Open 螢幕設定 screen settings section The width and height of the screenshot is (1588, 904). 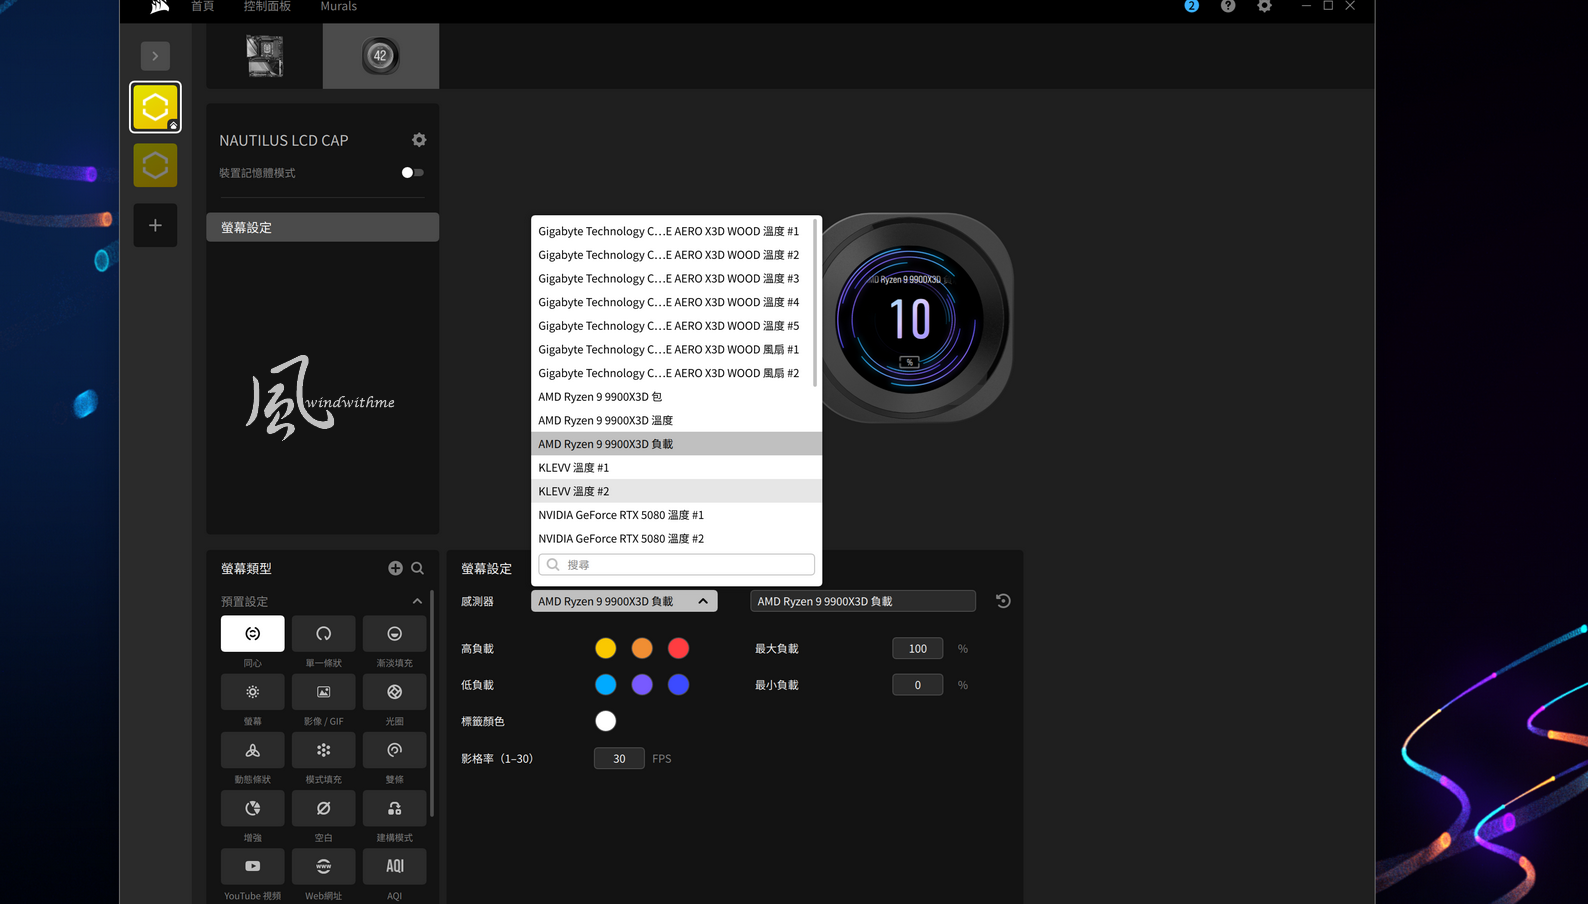point(323,227)
